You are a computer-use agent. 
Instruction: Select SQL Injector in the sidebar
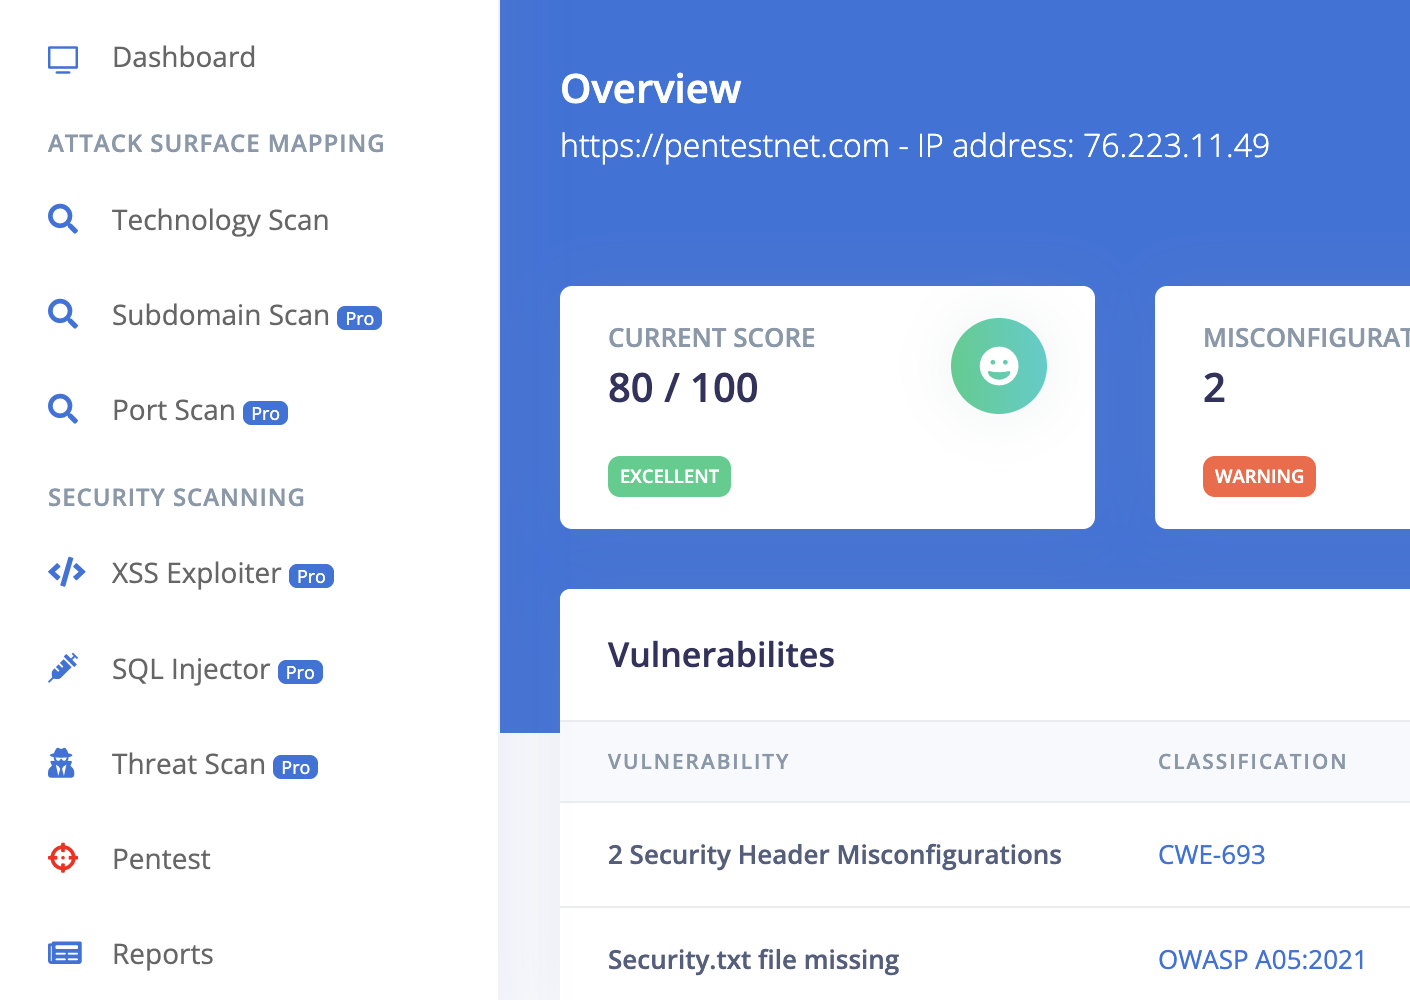(x=191, y=669)
